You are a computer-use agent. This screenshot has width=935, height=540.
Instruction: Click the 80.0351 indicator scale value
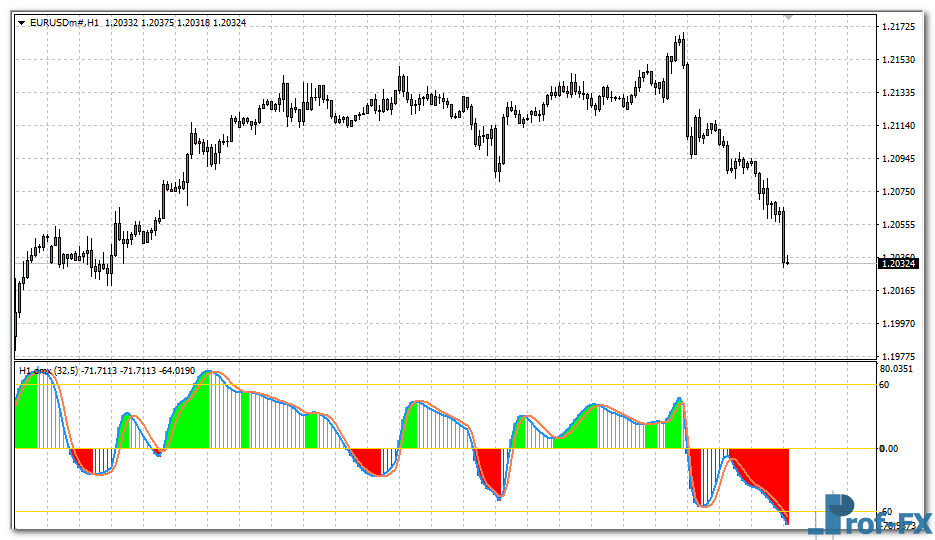pos(898,368)
